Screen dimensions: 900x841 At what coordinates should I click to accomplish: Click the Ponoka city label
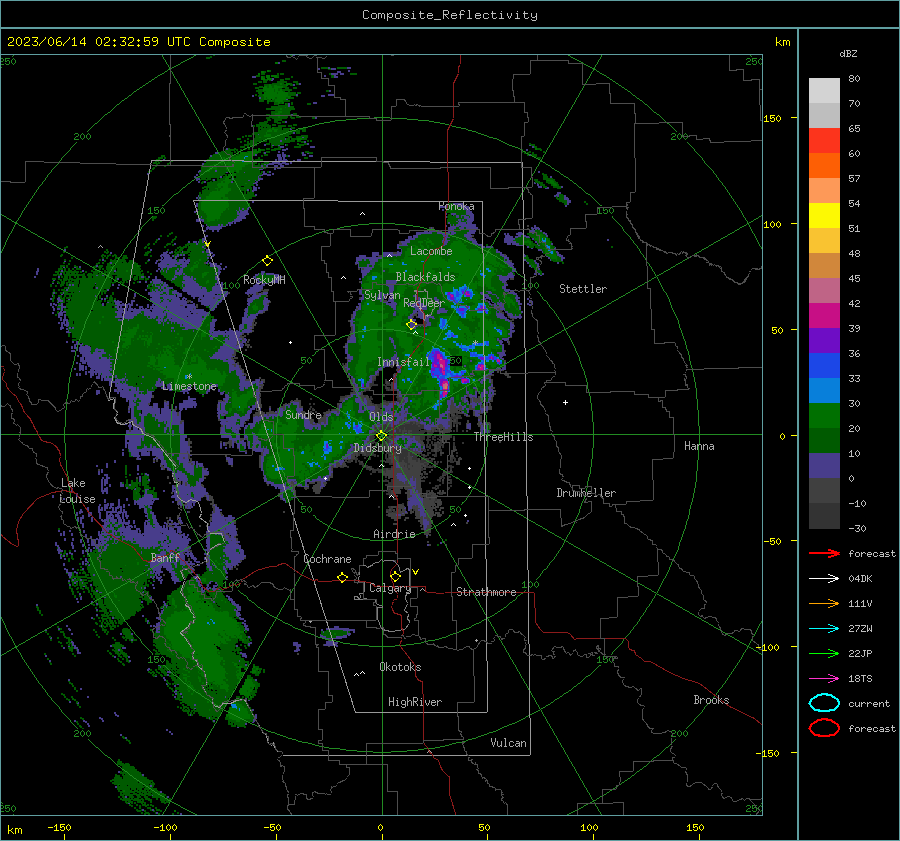click(456, 206)
